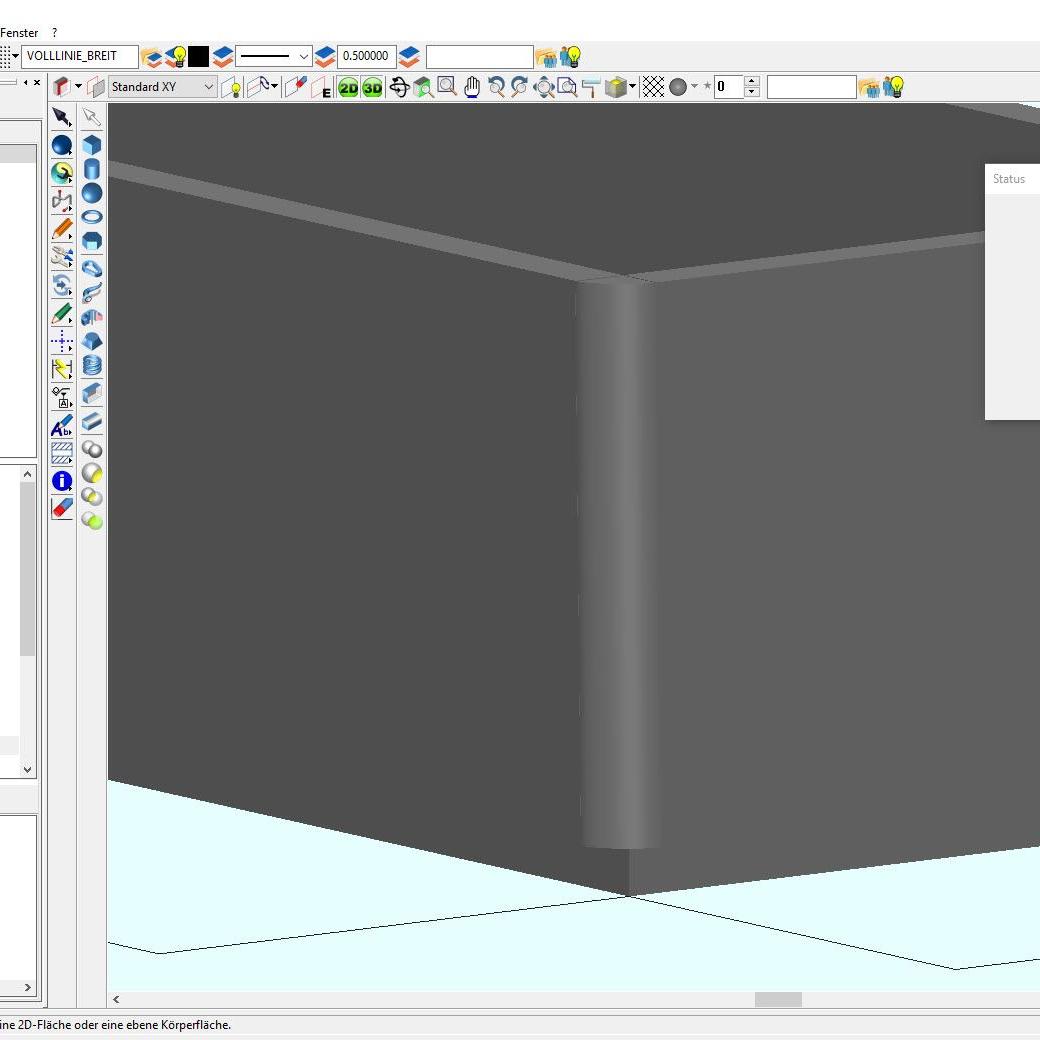
Task: Select the text annotation tool
Action: (x=62, y=426)
